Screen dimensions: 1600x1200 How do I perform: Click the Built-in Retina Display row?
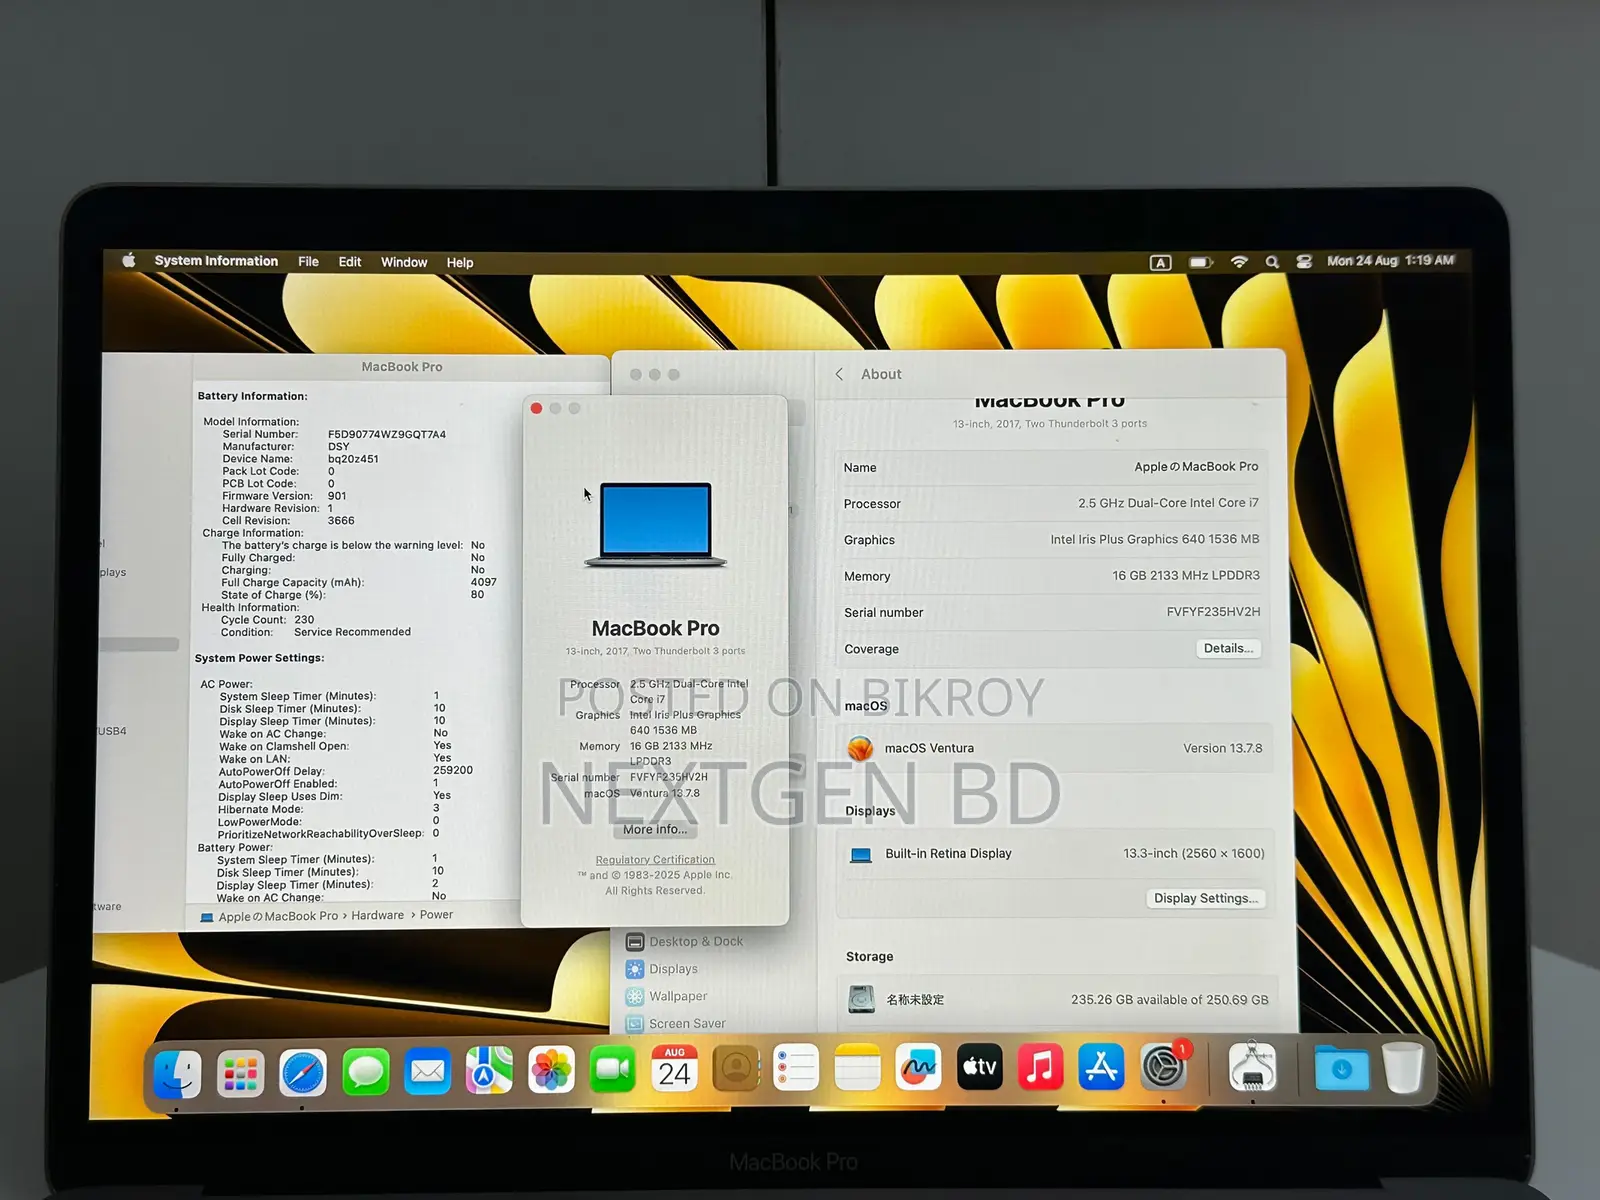pyautogui.click(x=1055, y=854)
